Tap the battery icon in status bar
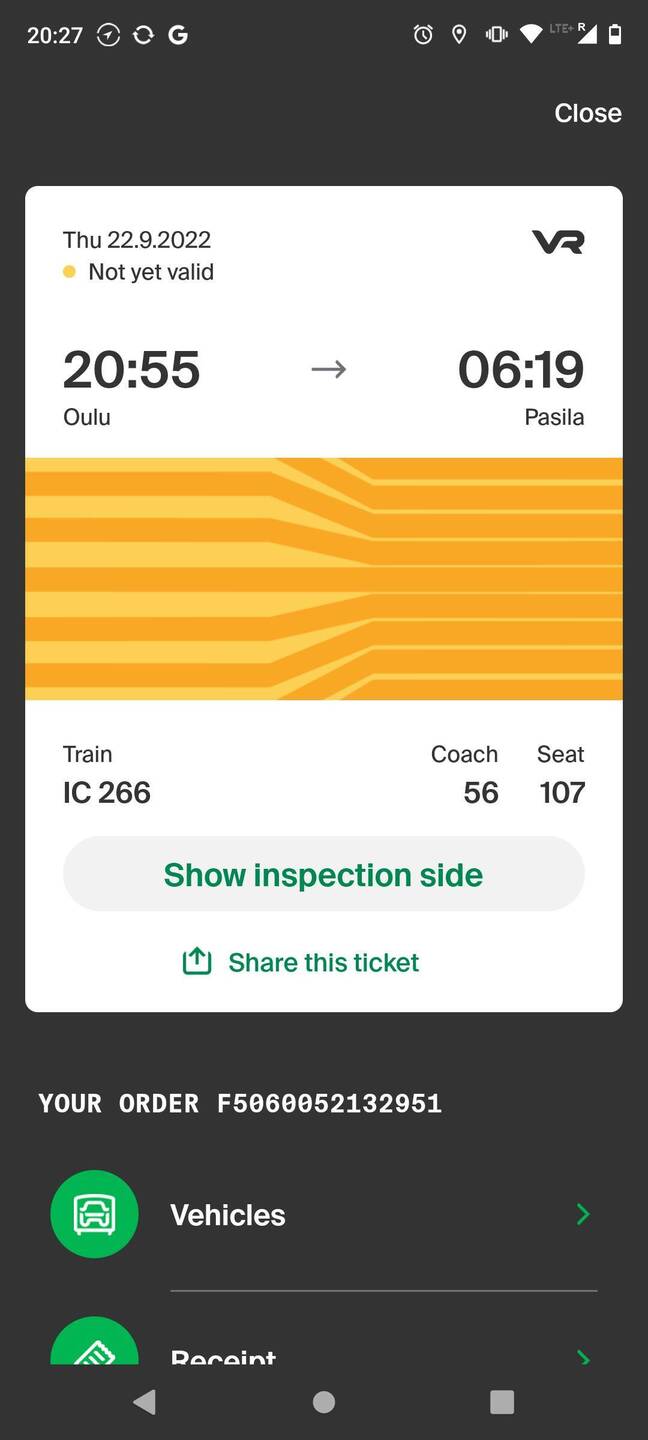This screenshot has width=648, height=1440. pos(615,35)
